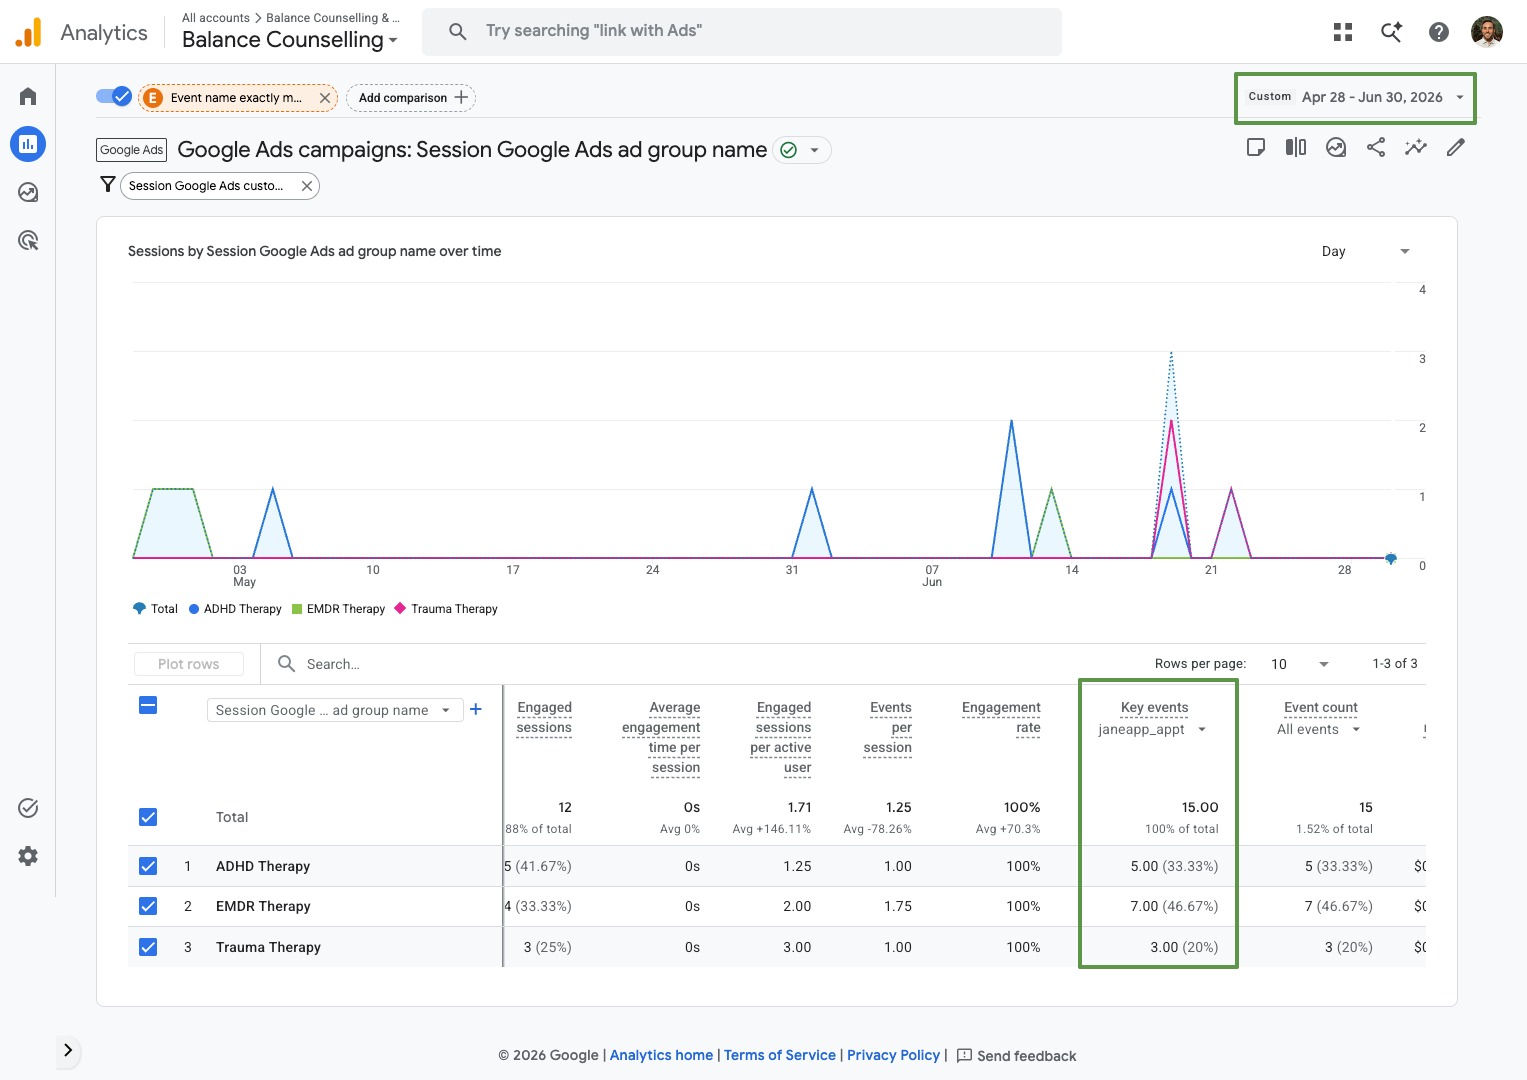
Task: Open the Google apps grid icon
Action: point(1343,32)
